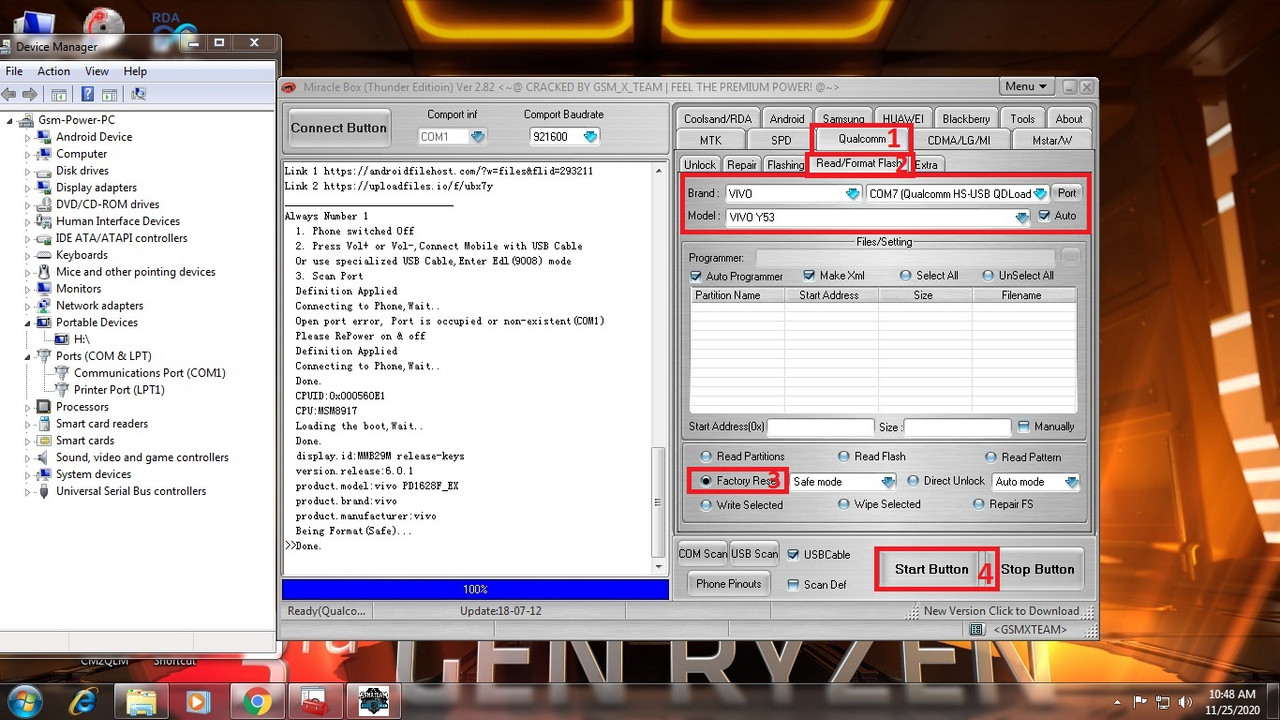Click the red toolbox taskbar icon
The image size is (1280, 720).
coord(315,702)
